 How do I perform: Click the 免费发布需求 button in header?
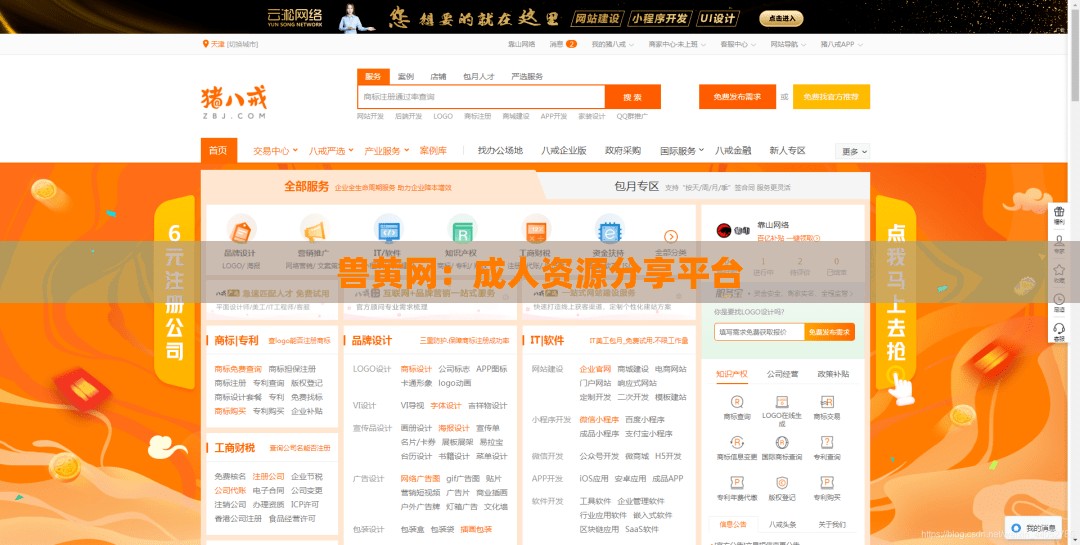point(737,97)
